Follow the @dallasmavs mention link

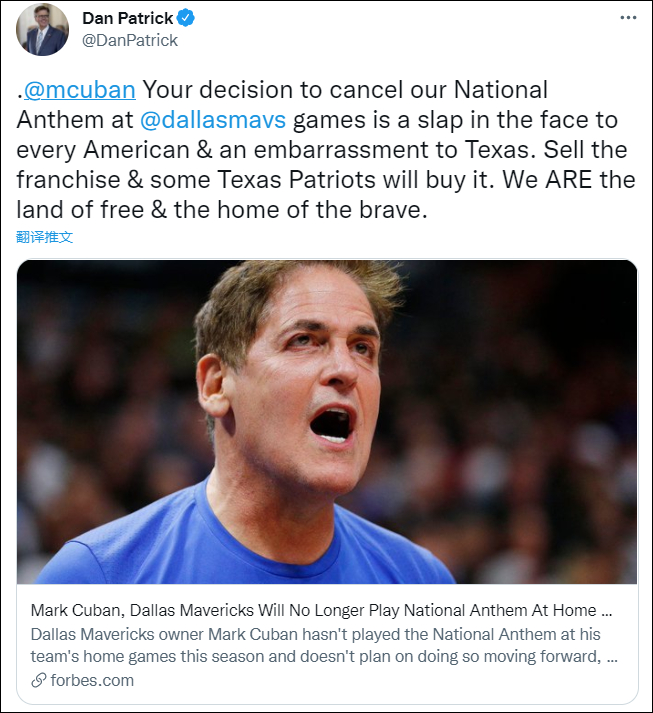pyautogui.click(x=212, y=121)
